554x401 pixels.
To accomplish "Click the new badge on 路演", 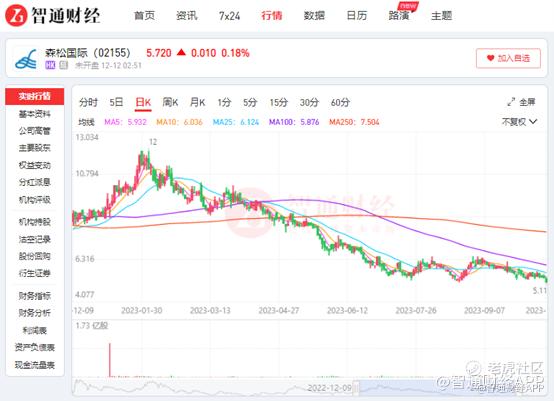I will (x=408, y=6).
